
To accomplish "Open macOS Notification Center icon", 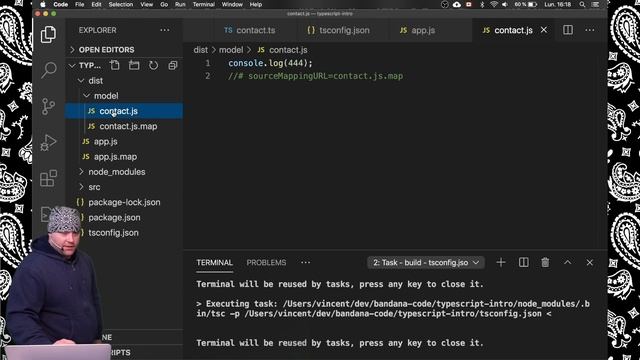I will tap(596, 4).
